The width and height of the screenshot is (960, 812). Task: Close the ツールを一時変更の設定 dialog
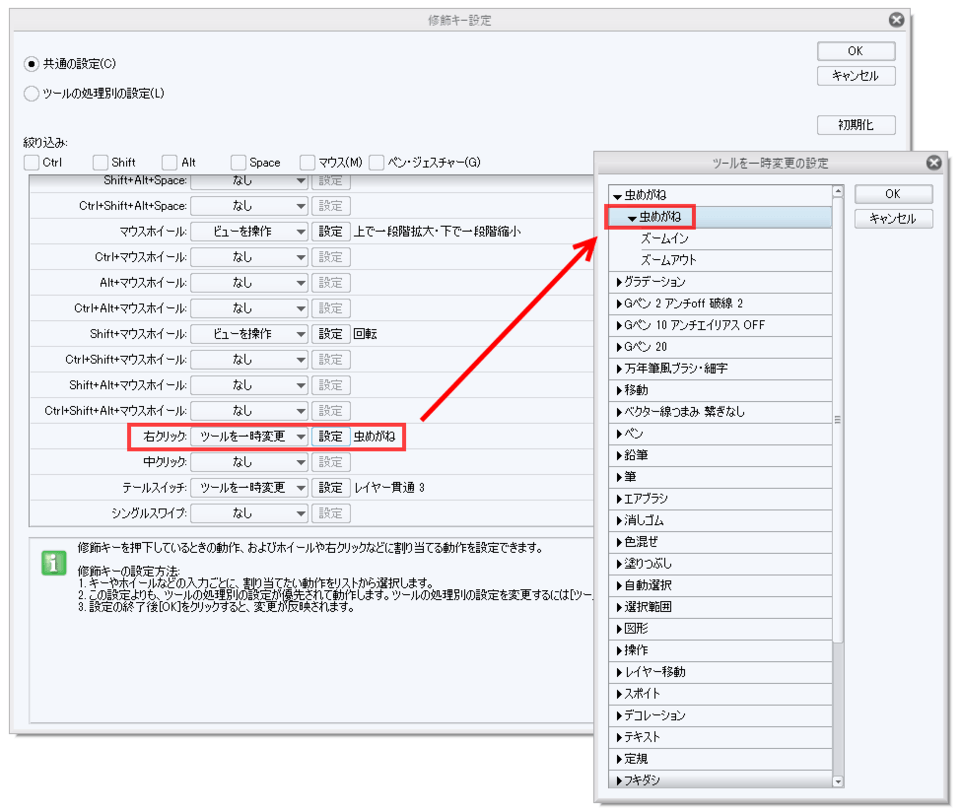[933, 163]
